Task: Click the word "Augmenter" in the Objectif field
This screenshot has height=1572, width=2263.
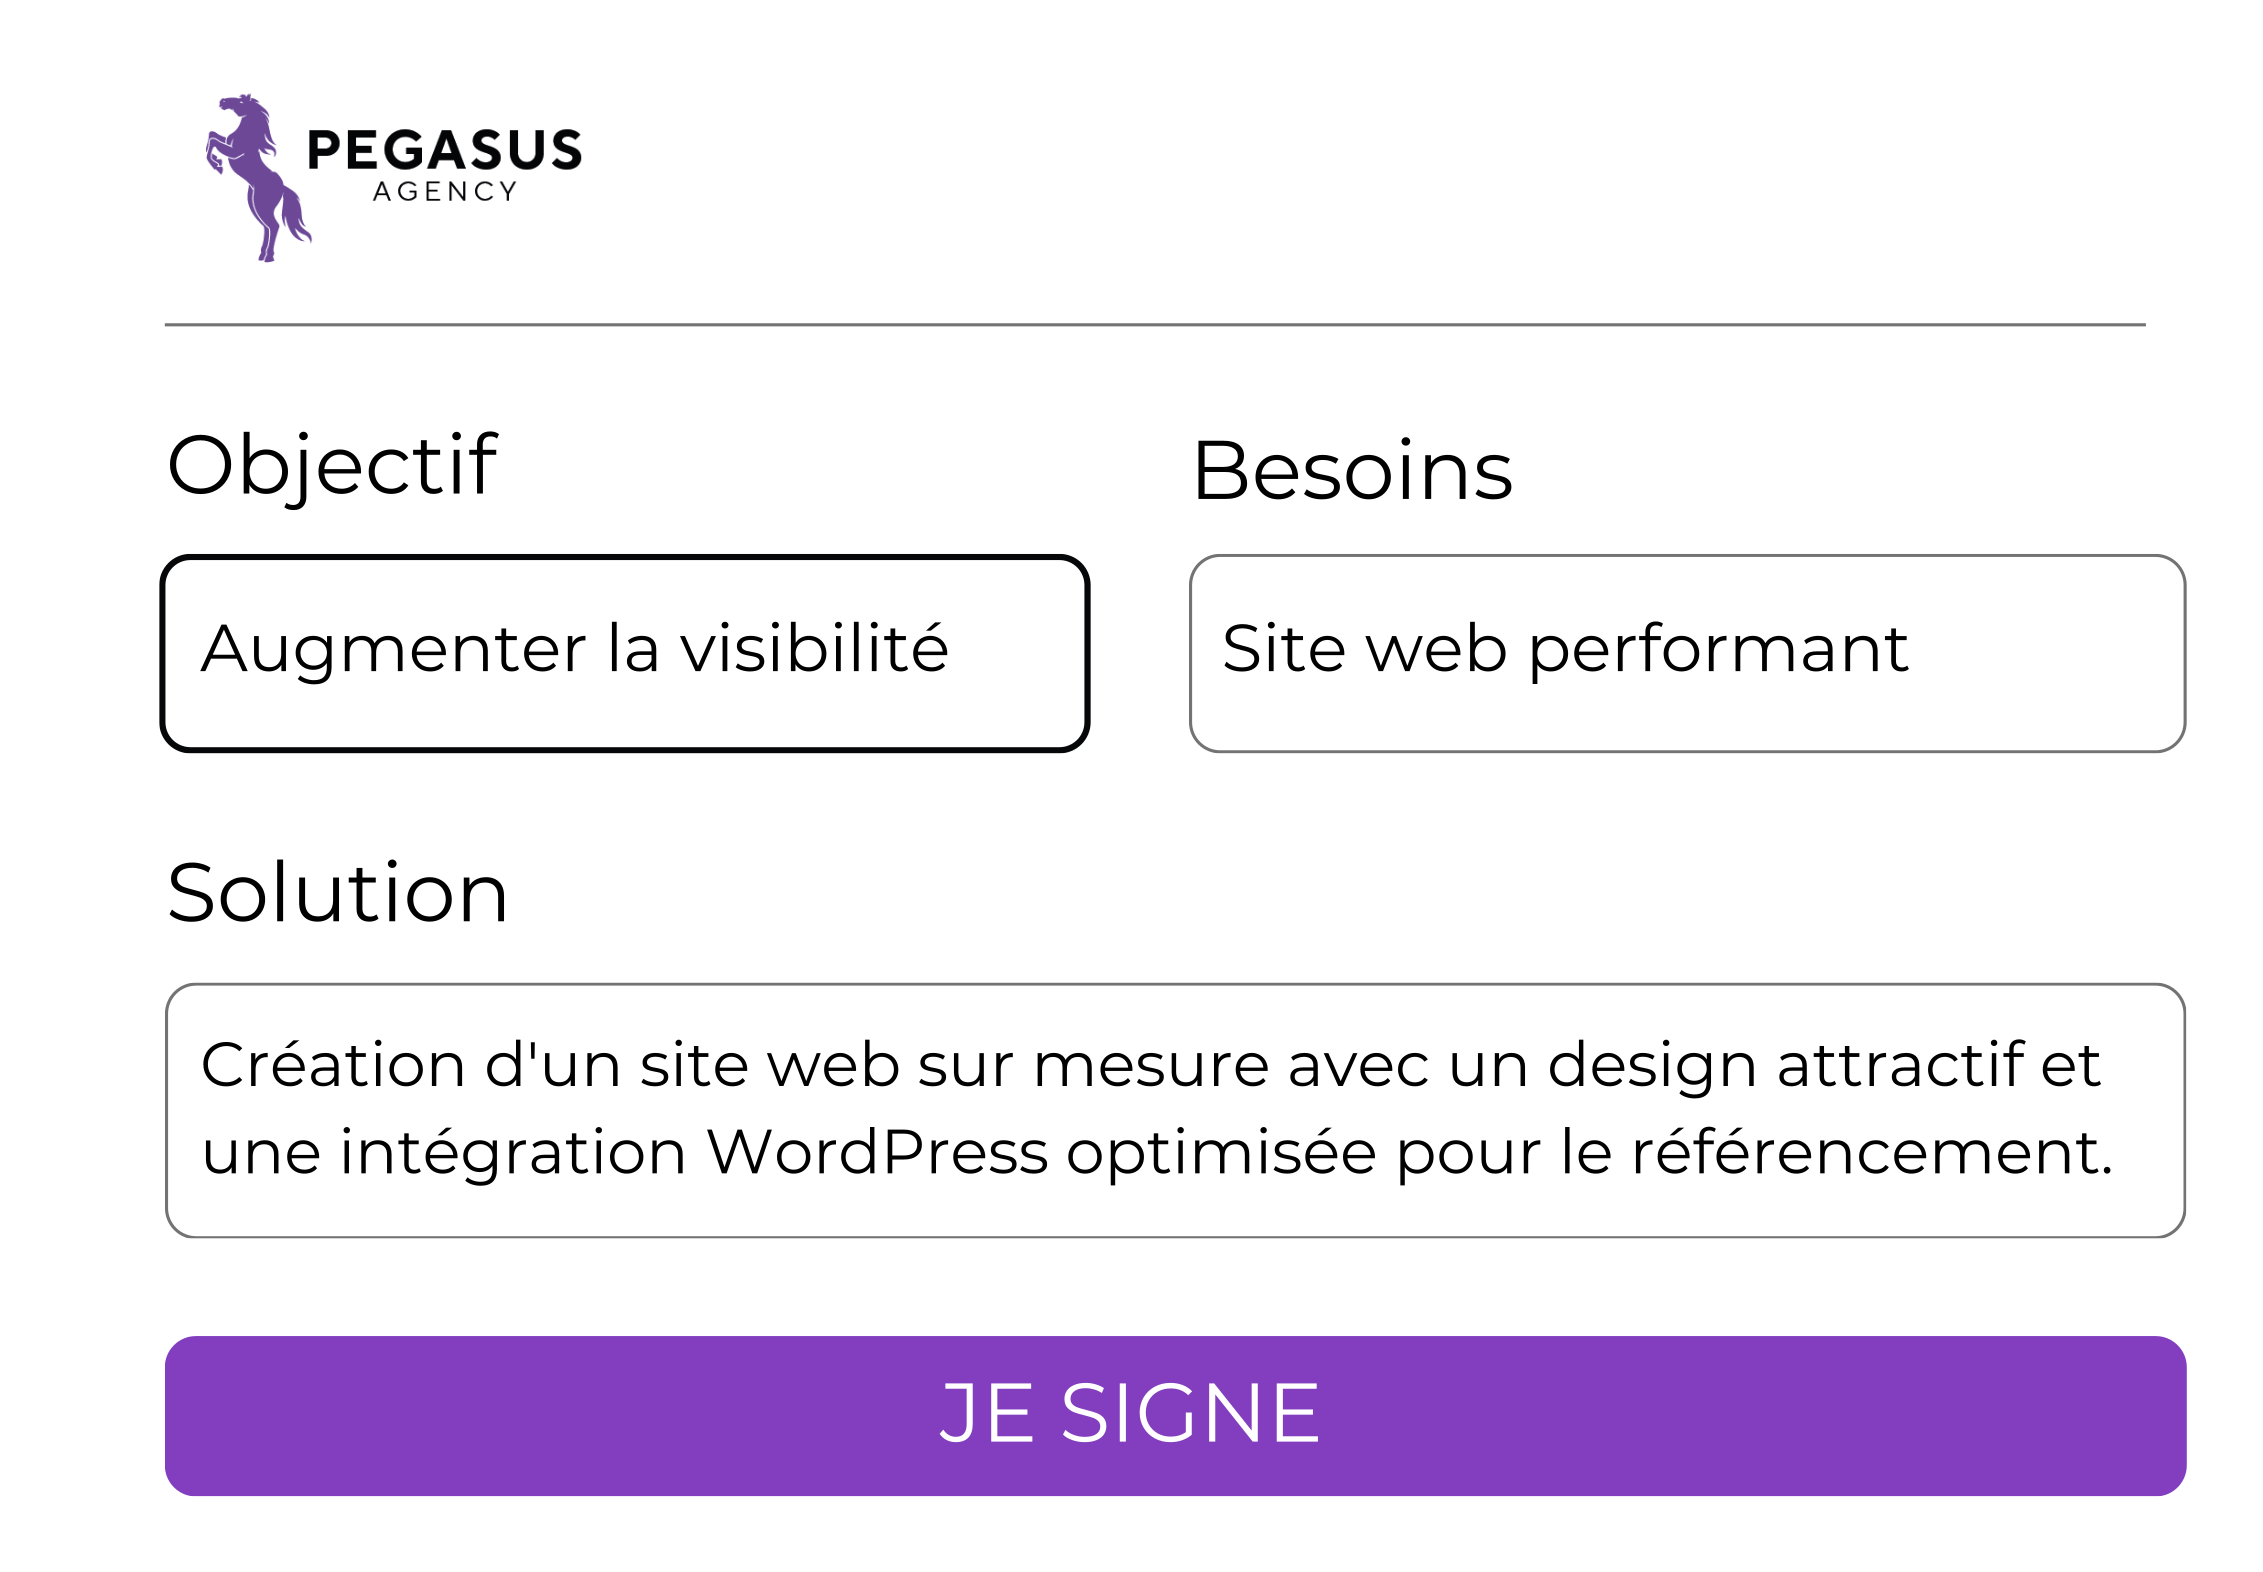Action: [x=393, y=650]
